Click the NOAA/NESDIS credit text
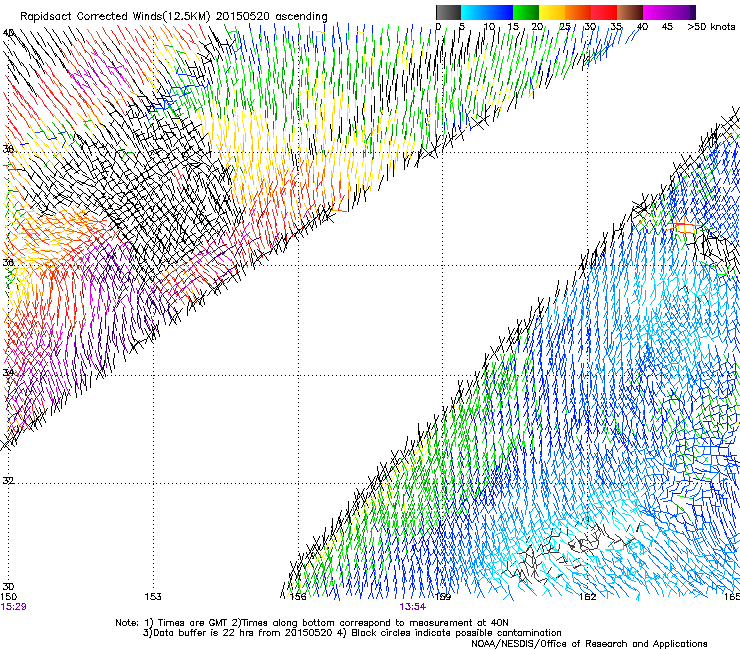Image resolution: width=740 pixels, height=650 pixels. (589, 644)
